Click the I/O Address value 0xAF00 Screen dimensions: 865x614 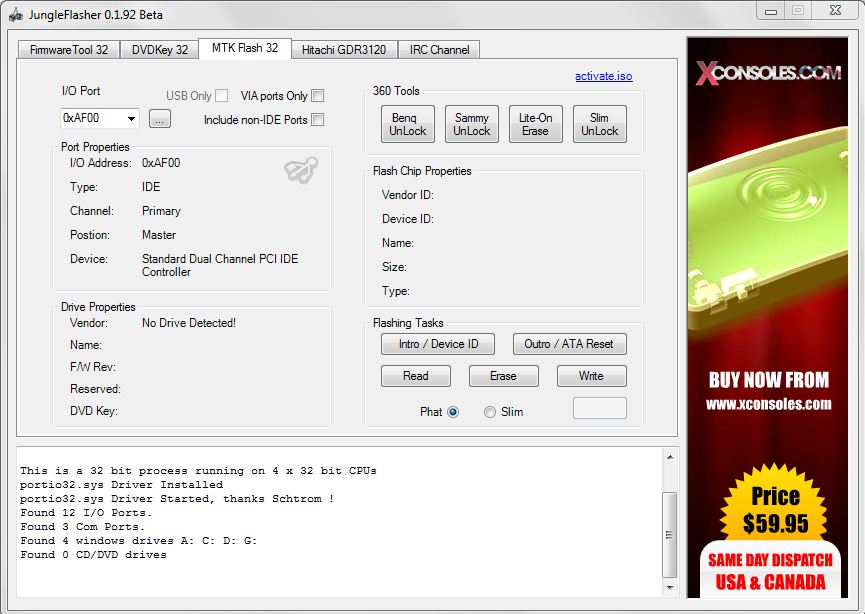pyautogui.click(x=161, y=163)
